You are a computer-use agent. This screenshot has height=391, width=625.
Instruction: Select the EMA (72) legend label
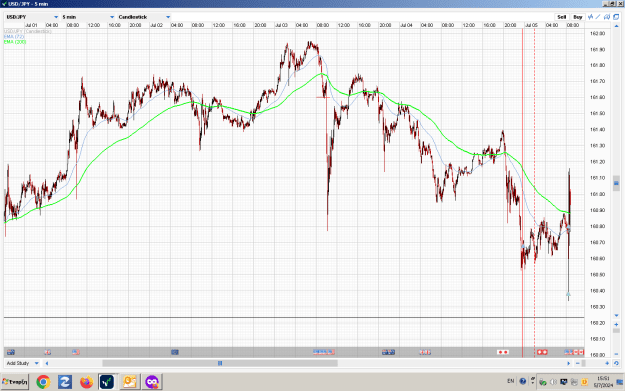click(x=14, y=37)
